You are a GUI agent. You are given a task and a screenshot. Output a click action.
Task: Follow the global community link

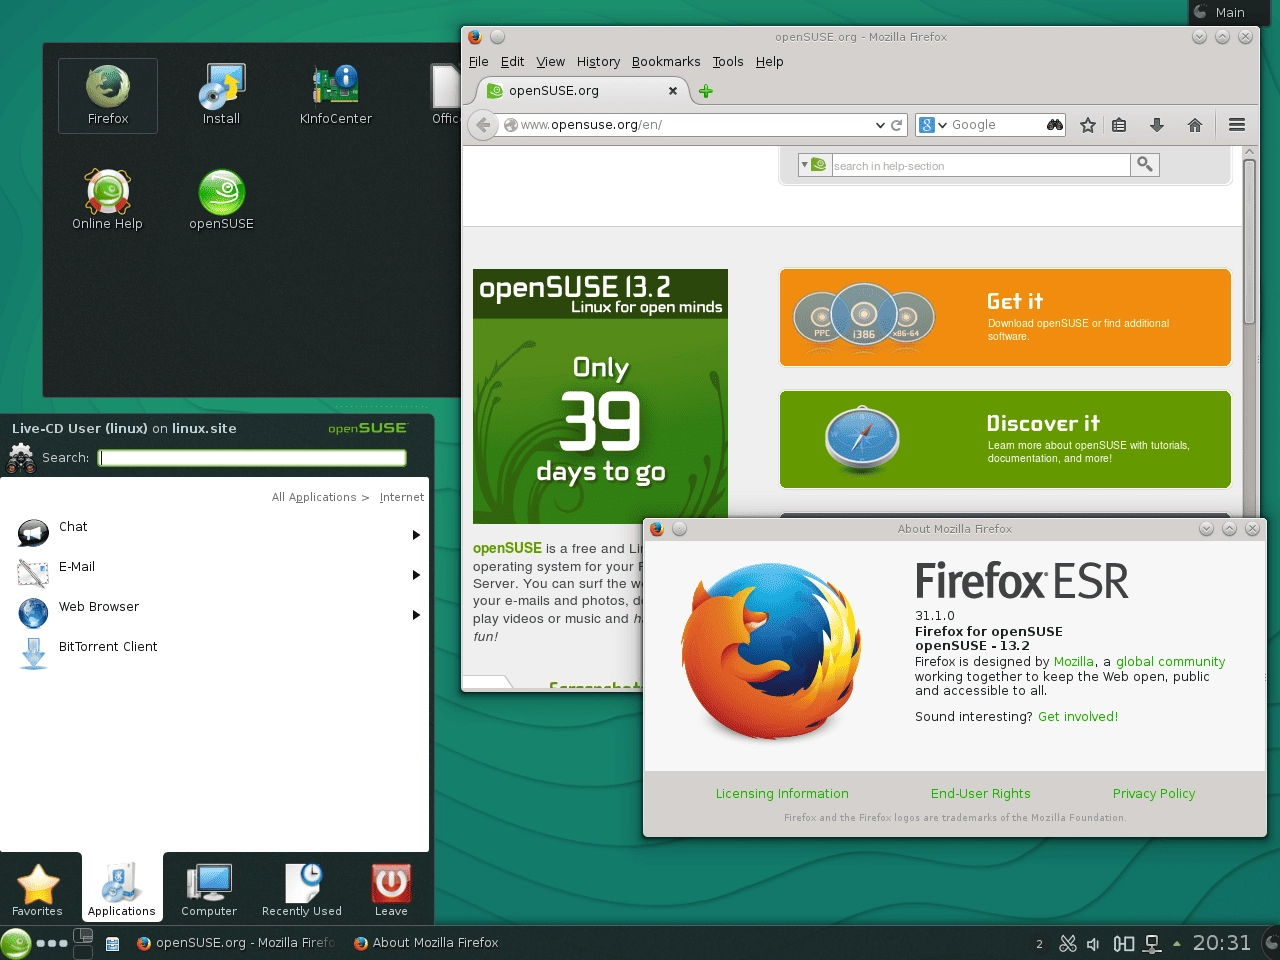tap(1170, 662)
